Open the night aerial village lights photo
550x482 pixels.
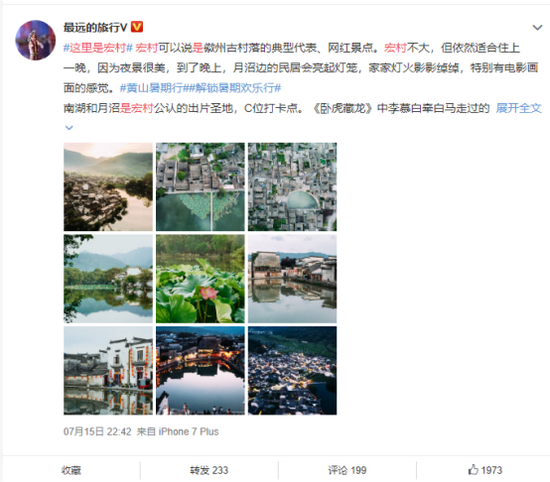(x=292, y=370)
